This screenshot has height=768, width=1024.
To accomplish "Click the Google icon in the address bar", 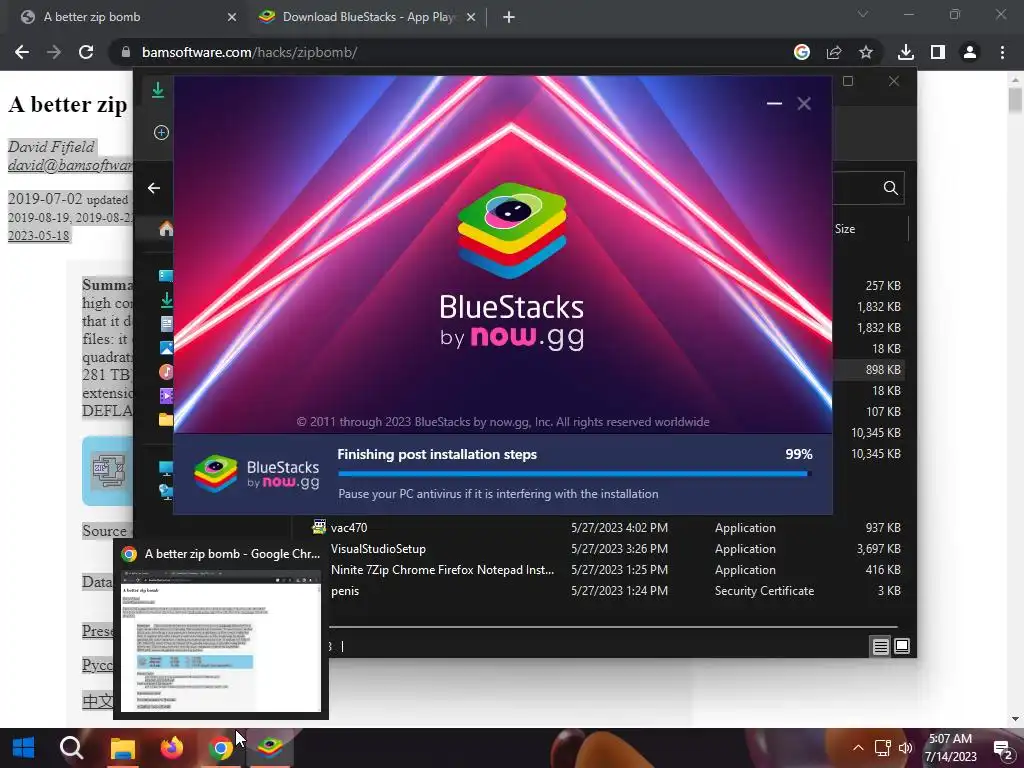I will (802, 52).
